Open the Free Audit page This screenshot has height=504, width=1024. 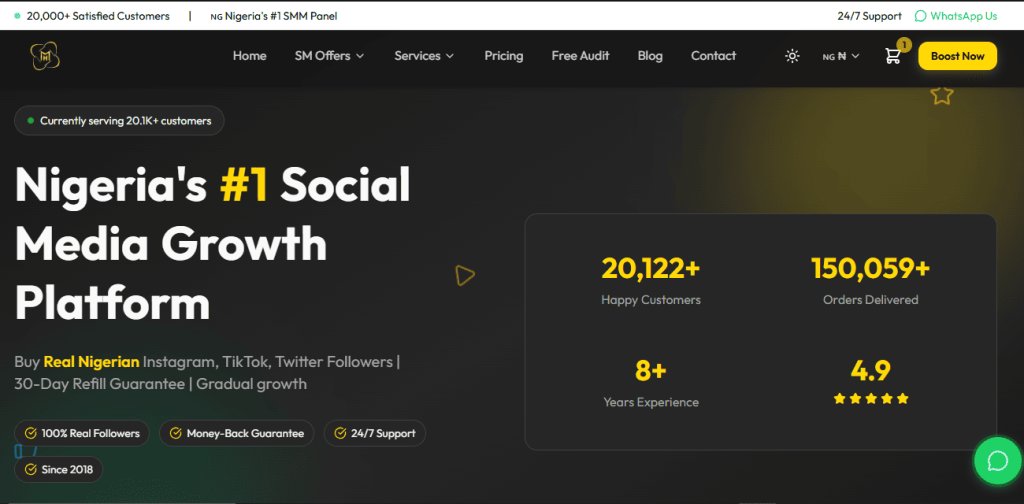[x=581, y=56]
